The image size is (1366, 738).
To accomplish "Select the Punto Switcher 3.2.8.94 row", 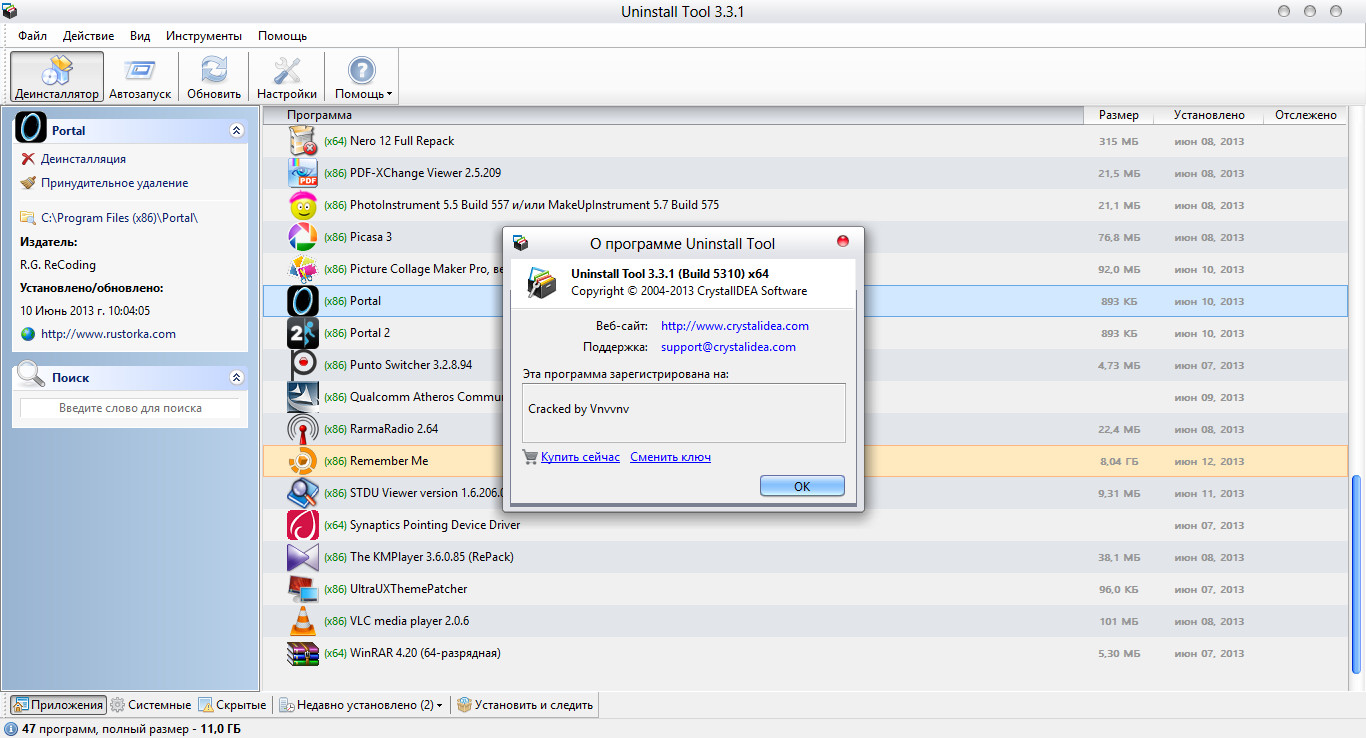I will (x=805, y=365).
